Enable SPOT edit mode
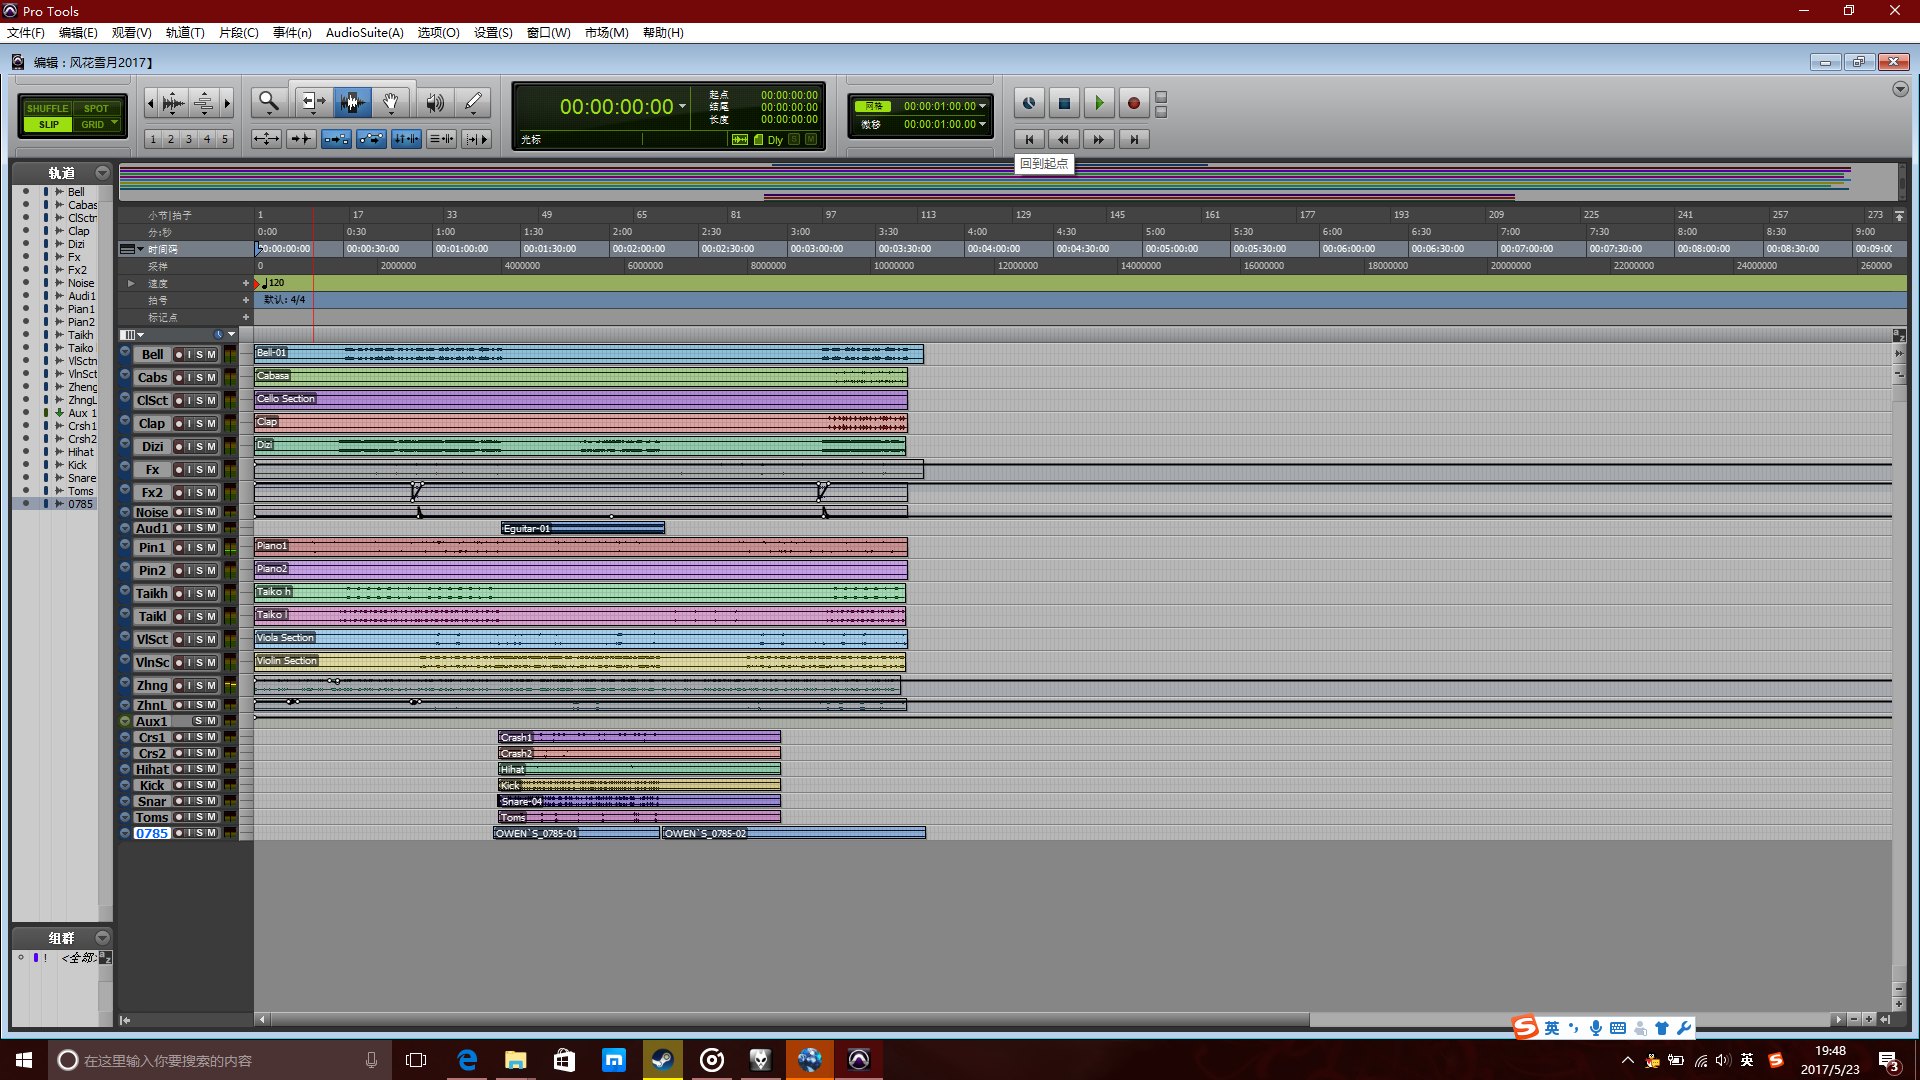Viewport: 1920px width, 1080px height. 96,108
